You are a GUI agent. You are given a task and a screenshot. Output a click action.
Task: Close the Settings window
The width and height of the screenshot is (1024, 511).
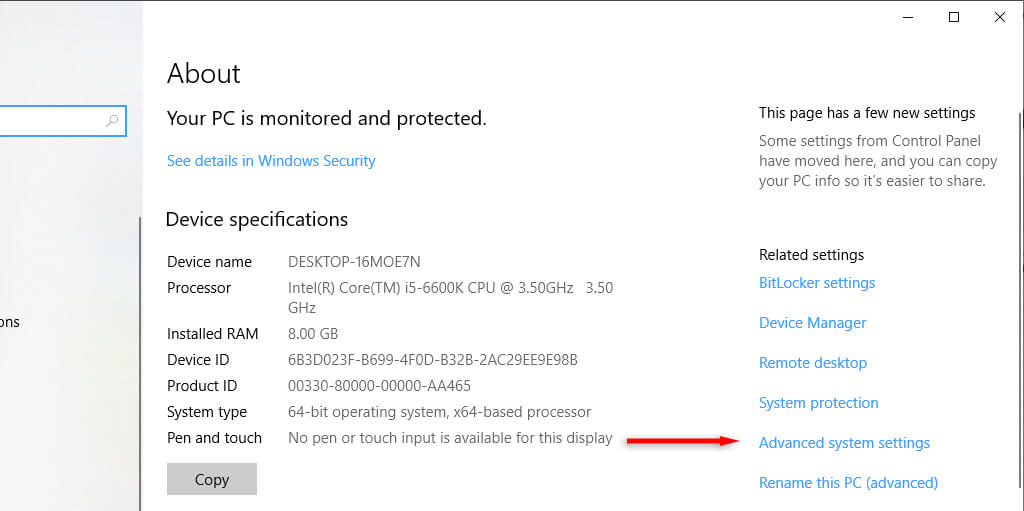pyautogui.click(x=1000, y=17)
